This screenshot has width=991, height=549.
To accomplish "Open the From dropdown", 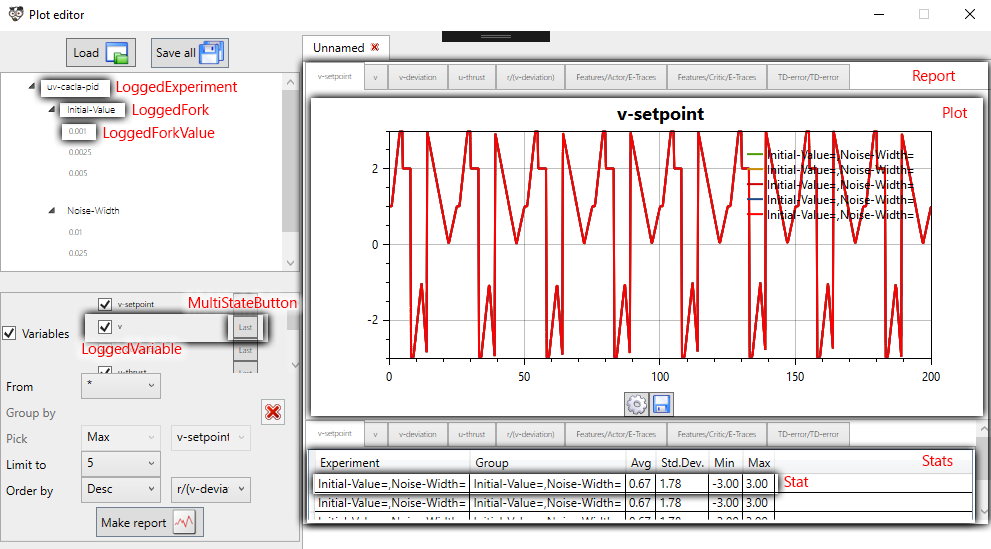I will coord(121,386).
